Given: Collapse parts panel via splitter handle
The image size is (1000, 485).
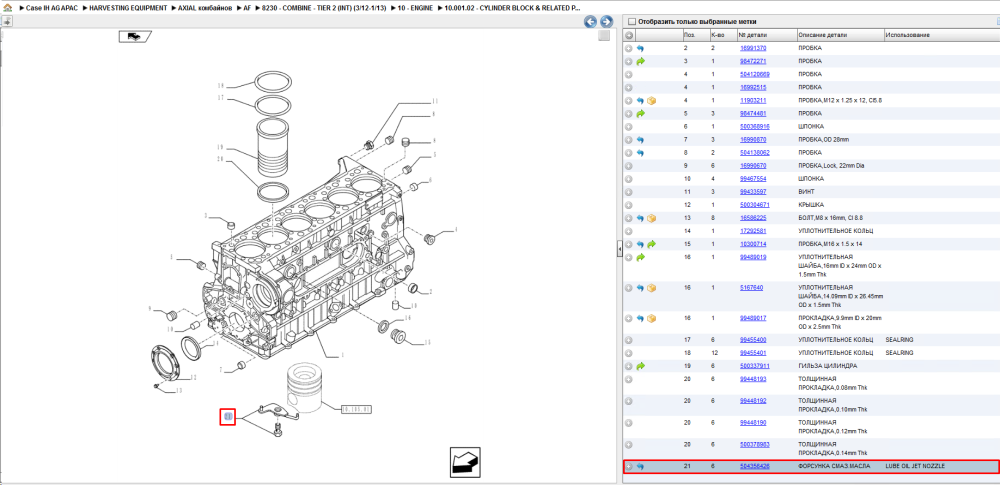Looking at the screenshot, I should [619, 250].
